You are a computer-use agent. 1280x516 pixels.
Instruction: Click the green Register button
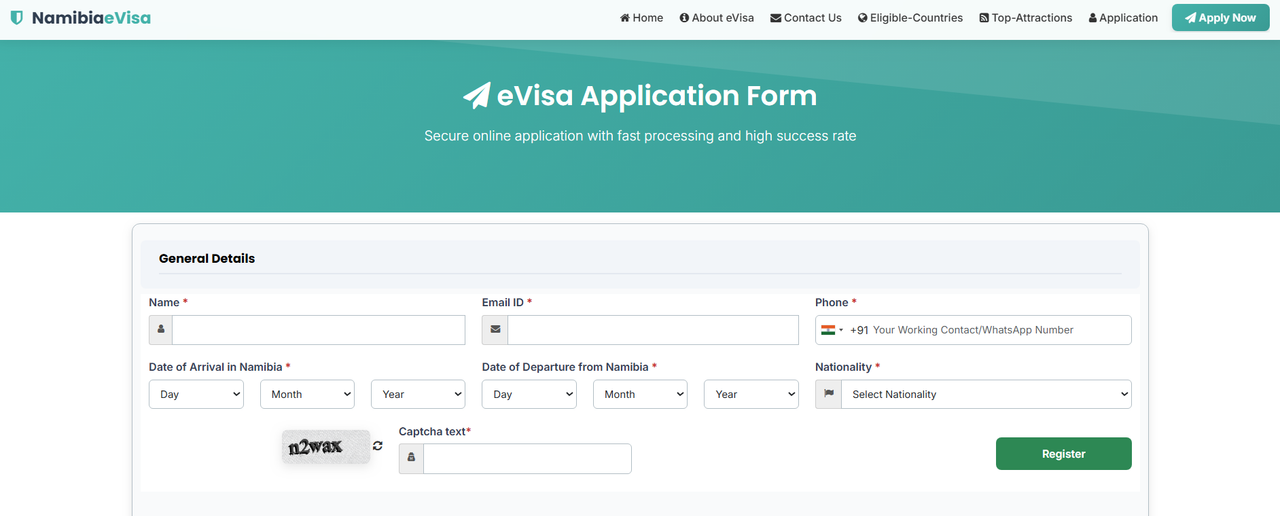coord(1064,454)
